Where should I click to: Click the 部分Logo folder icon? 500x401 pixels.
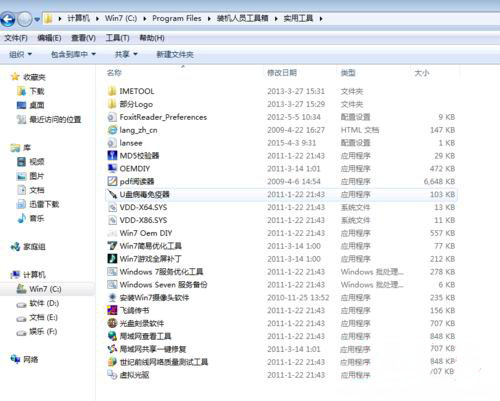pyautogui.click(x=112, y=104)
